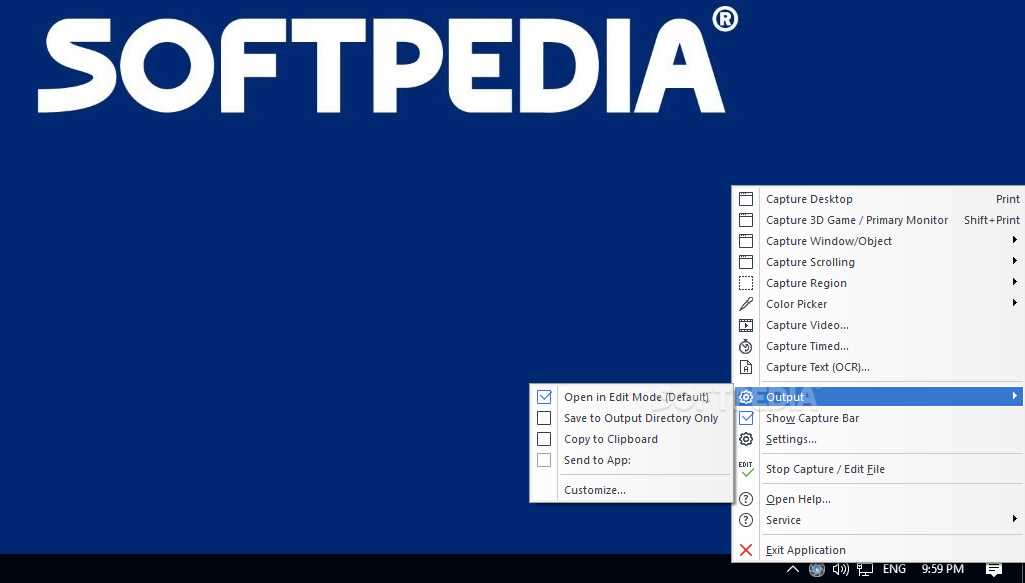Click the Print shortcut text
Viewport: 1025px width, 583px height.
point(1007,199)
